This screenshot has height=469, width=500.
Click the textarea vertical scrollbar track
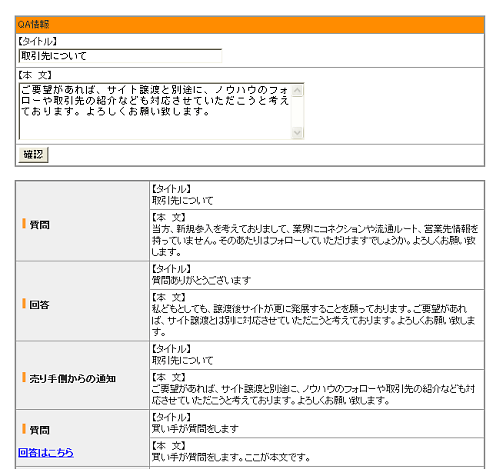point(297,112)
